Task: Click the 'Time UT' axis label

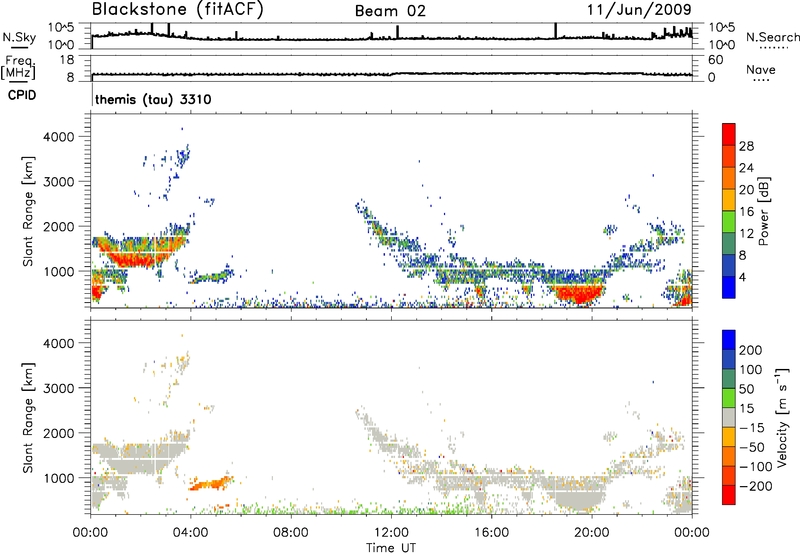Action: coord(391,548)
